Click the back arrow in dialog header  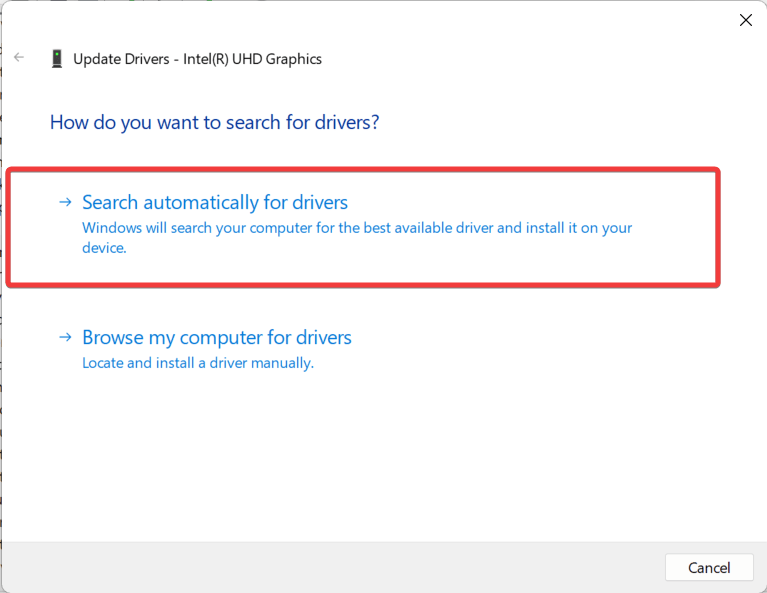click(x=19, y=57)
